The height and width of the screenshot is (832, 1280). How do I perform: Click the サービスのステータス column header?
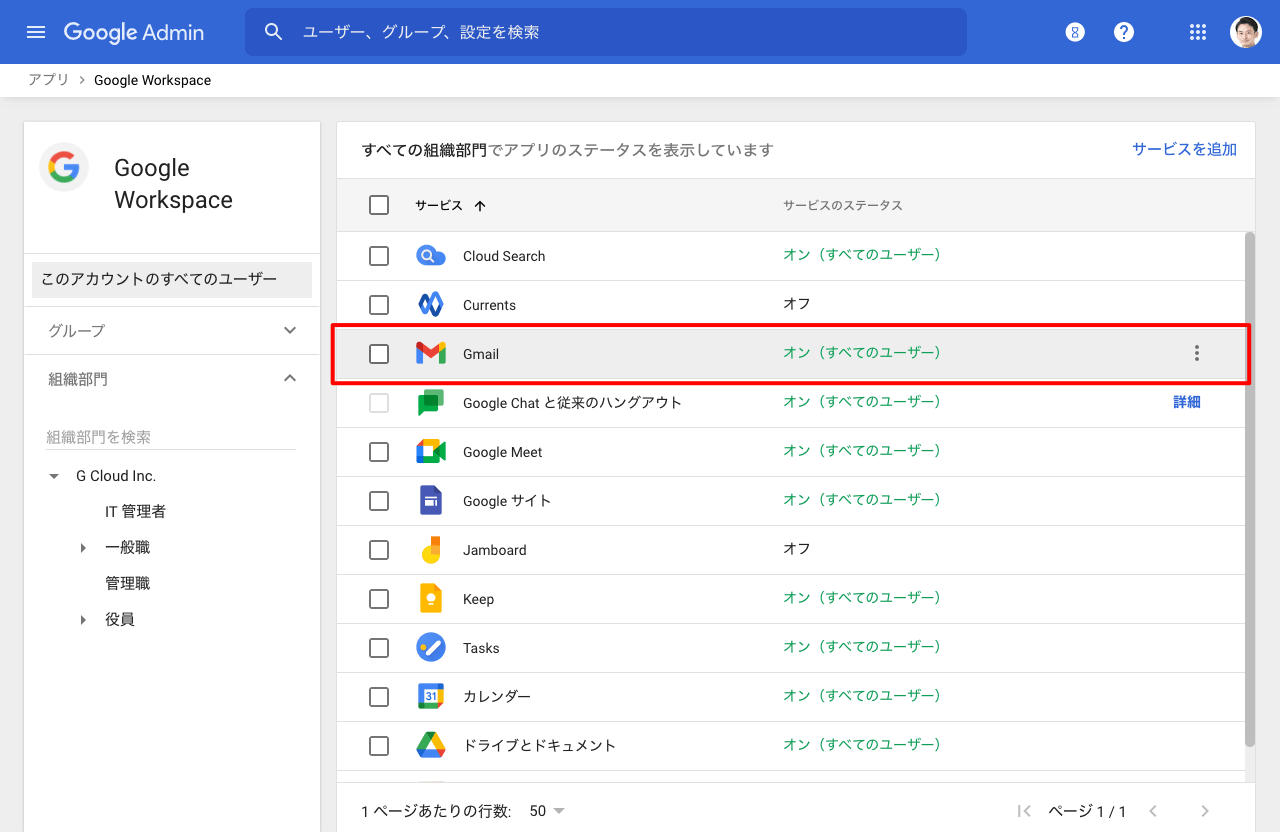843,205
